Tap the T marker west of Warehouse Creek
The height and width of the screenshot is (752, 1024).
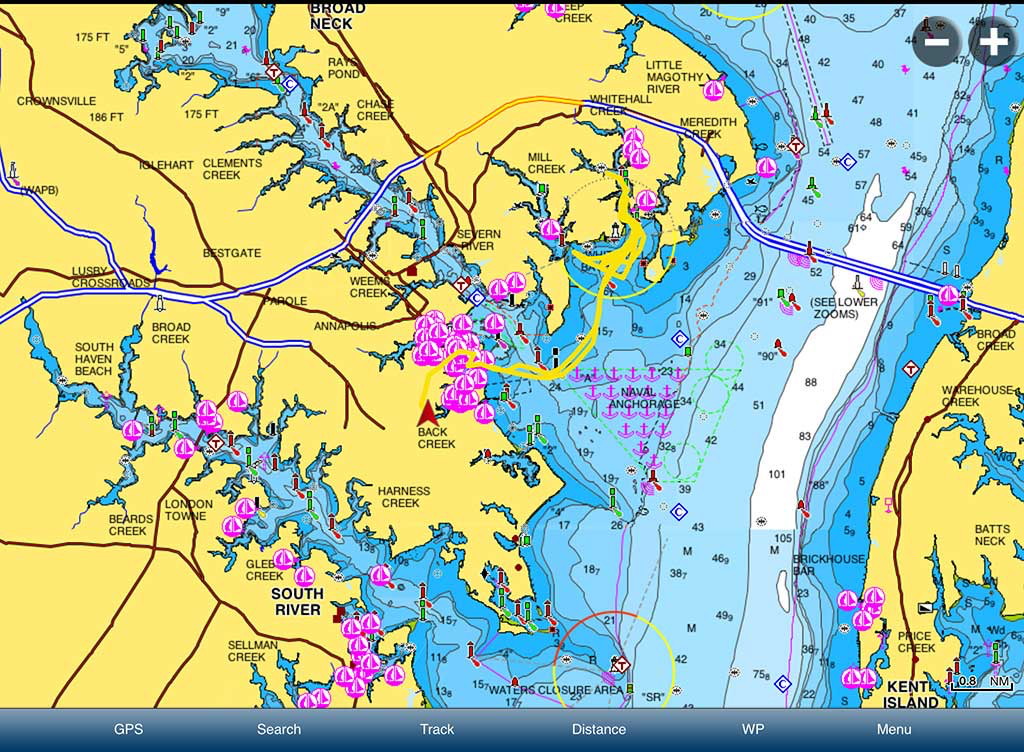pyautogui.click(x=910, y=370)
